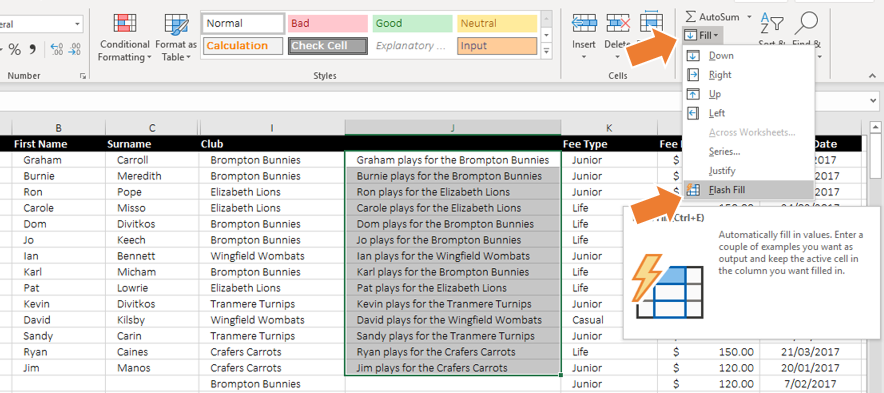This screenshot has width=884, height=393.
Task: Click the increase decimal icon
Action: (x=56, y=50)
